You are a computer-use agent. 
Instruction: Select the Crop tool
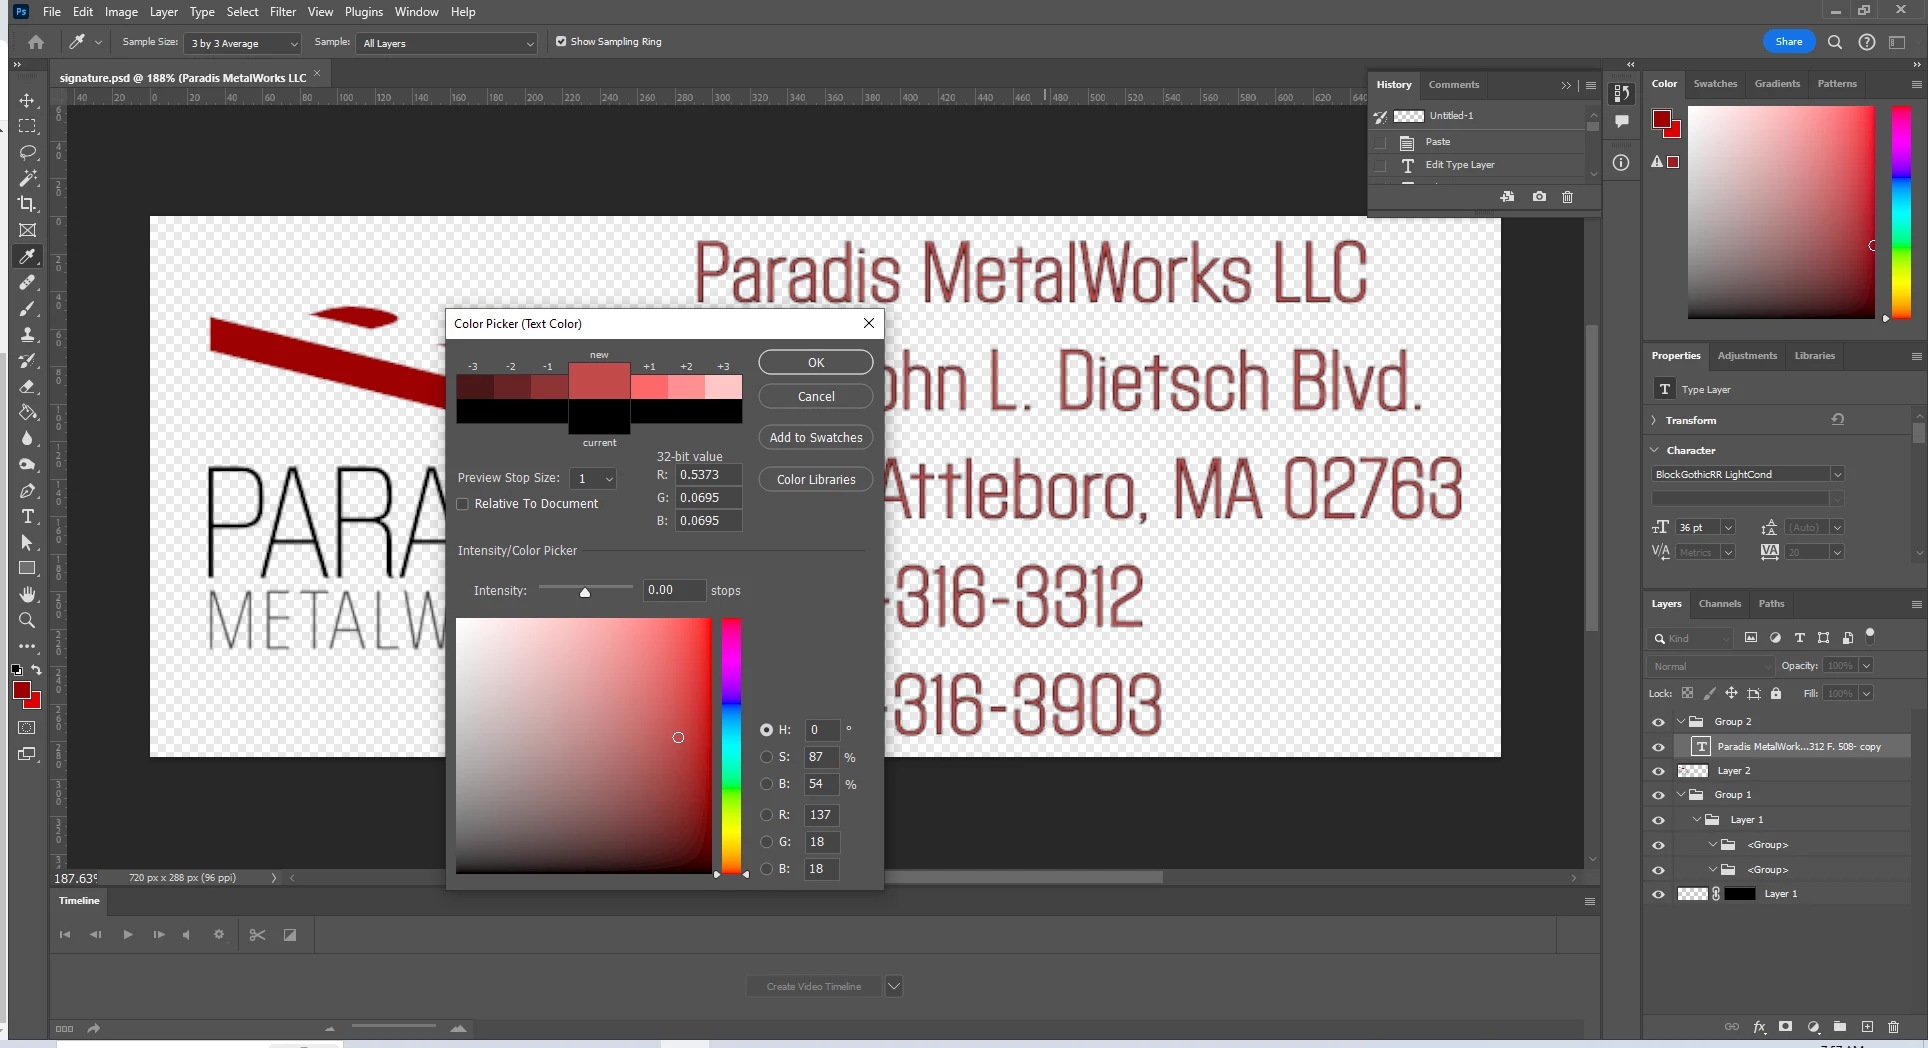(27, 204)
